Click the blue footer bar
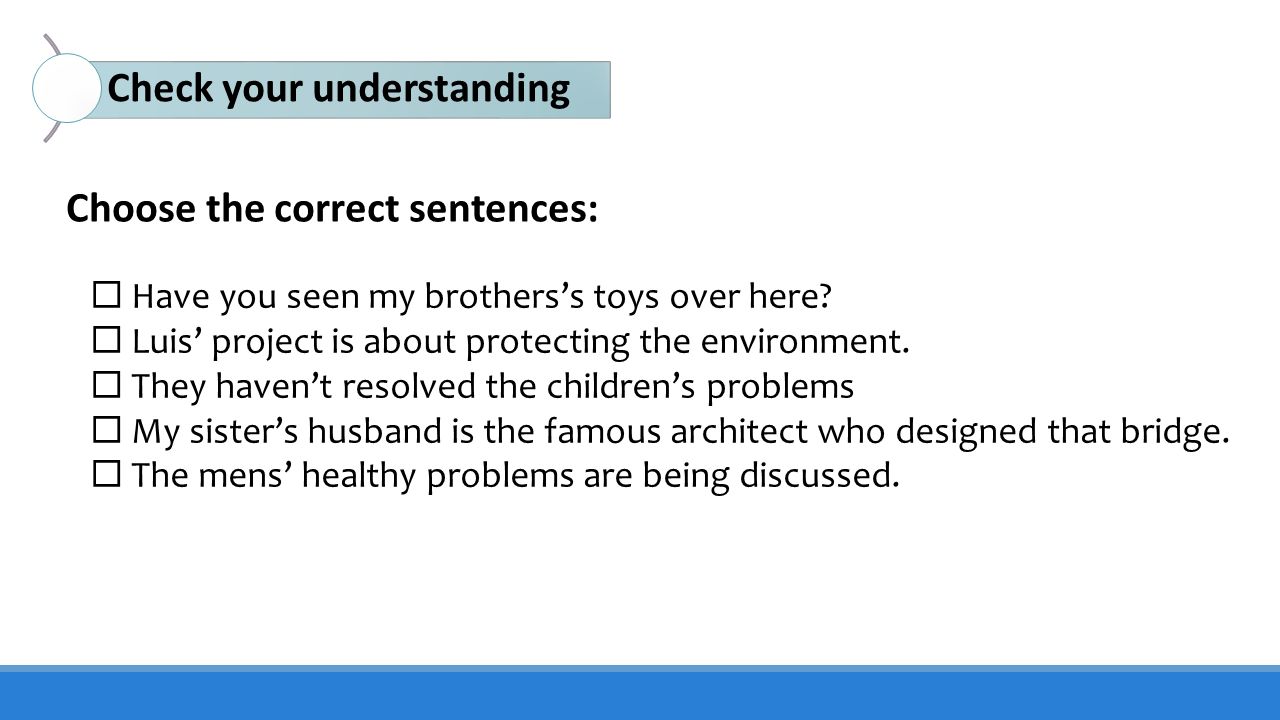 click(x=640, y=696)
